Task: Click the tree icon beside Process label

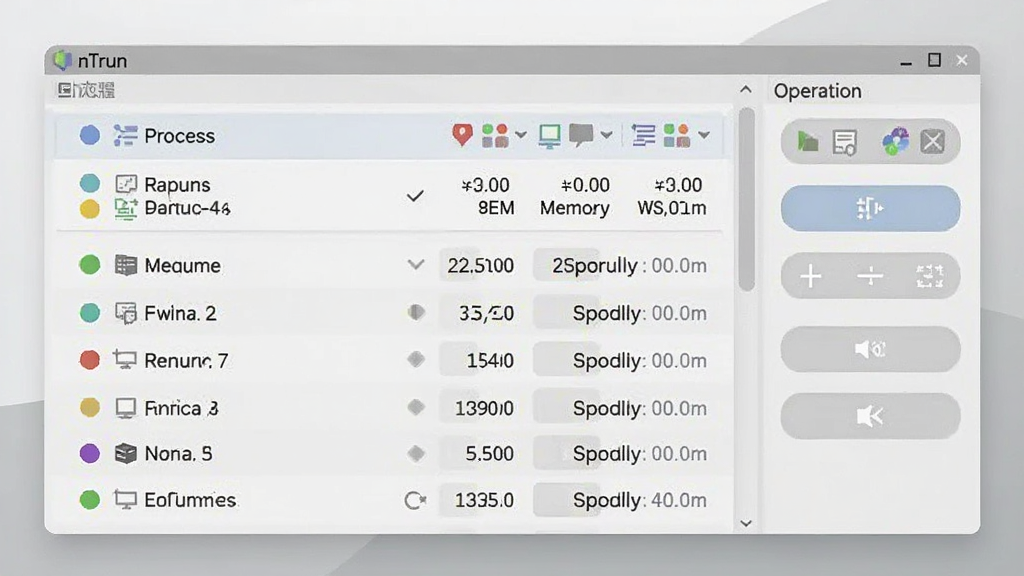Action: [125, 135]
